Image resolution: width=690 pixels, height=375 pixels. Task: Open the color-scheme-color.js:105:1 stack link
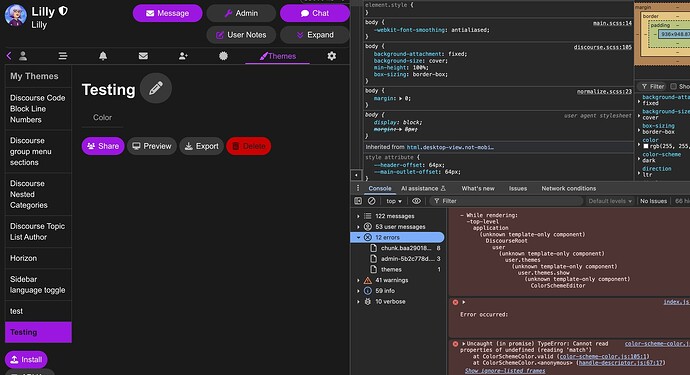coord(603,357)
